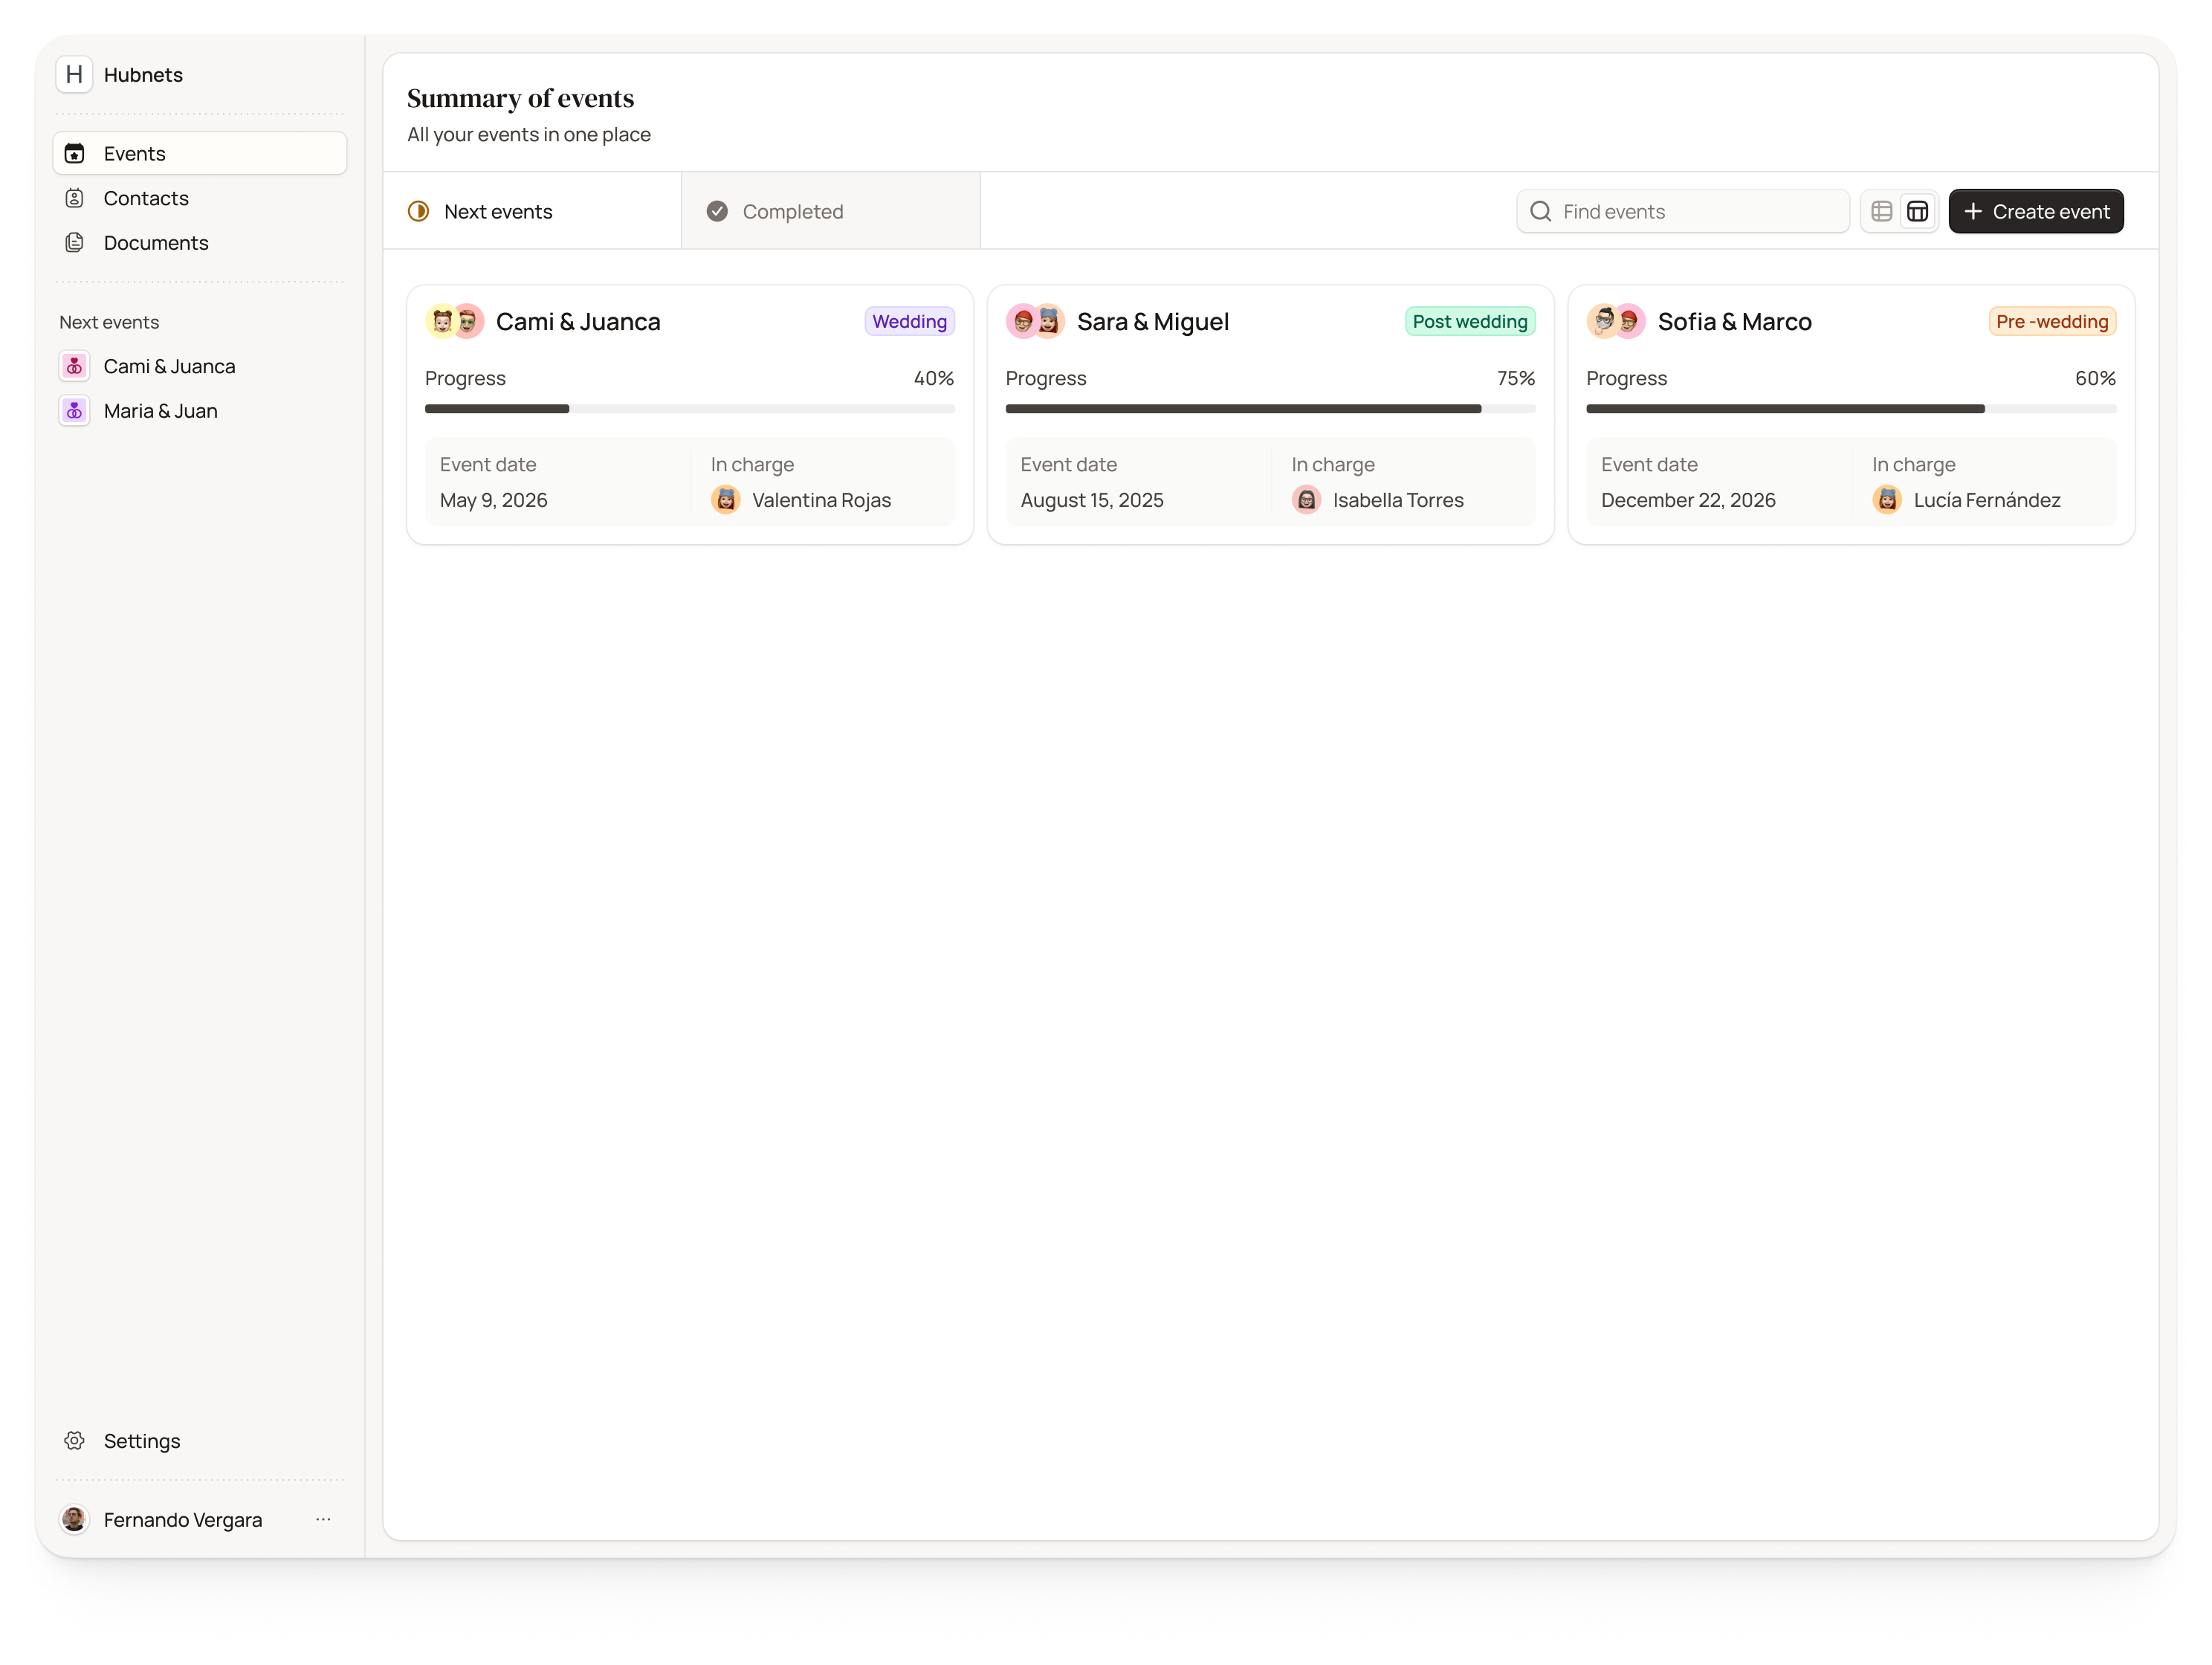The width and height of the screenshot is (2212, 1665).
Task: Click the name Isabella Torres
Action: coord(1398,500)
